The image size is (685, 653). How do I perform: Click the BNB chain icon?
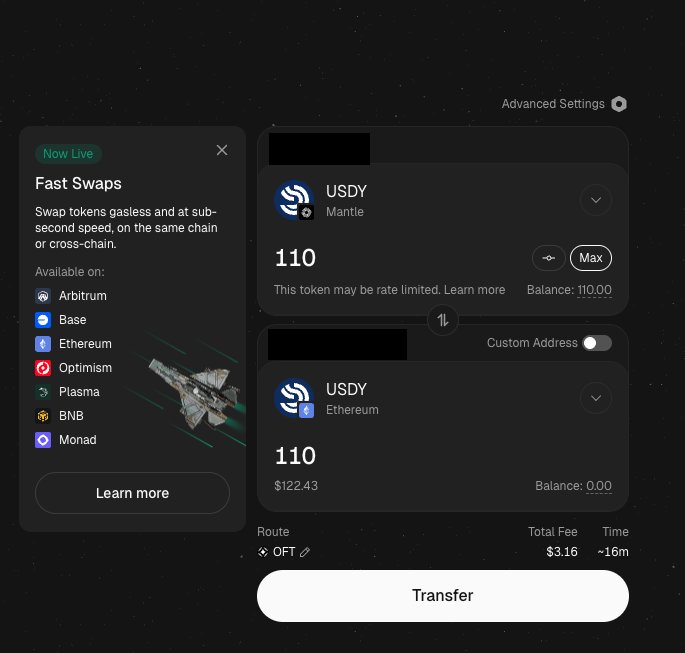pos(43,416)
